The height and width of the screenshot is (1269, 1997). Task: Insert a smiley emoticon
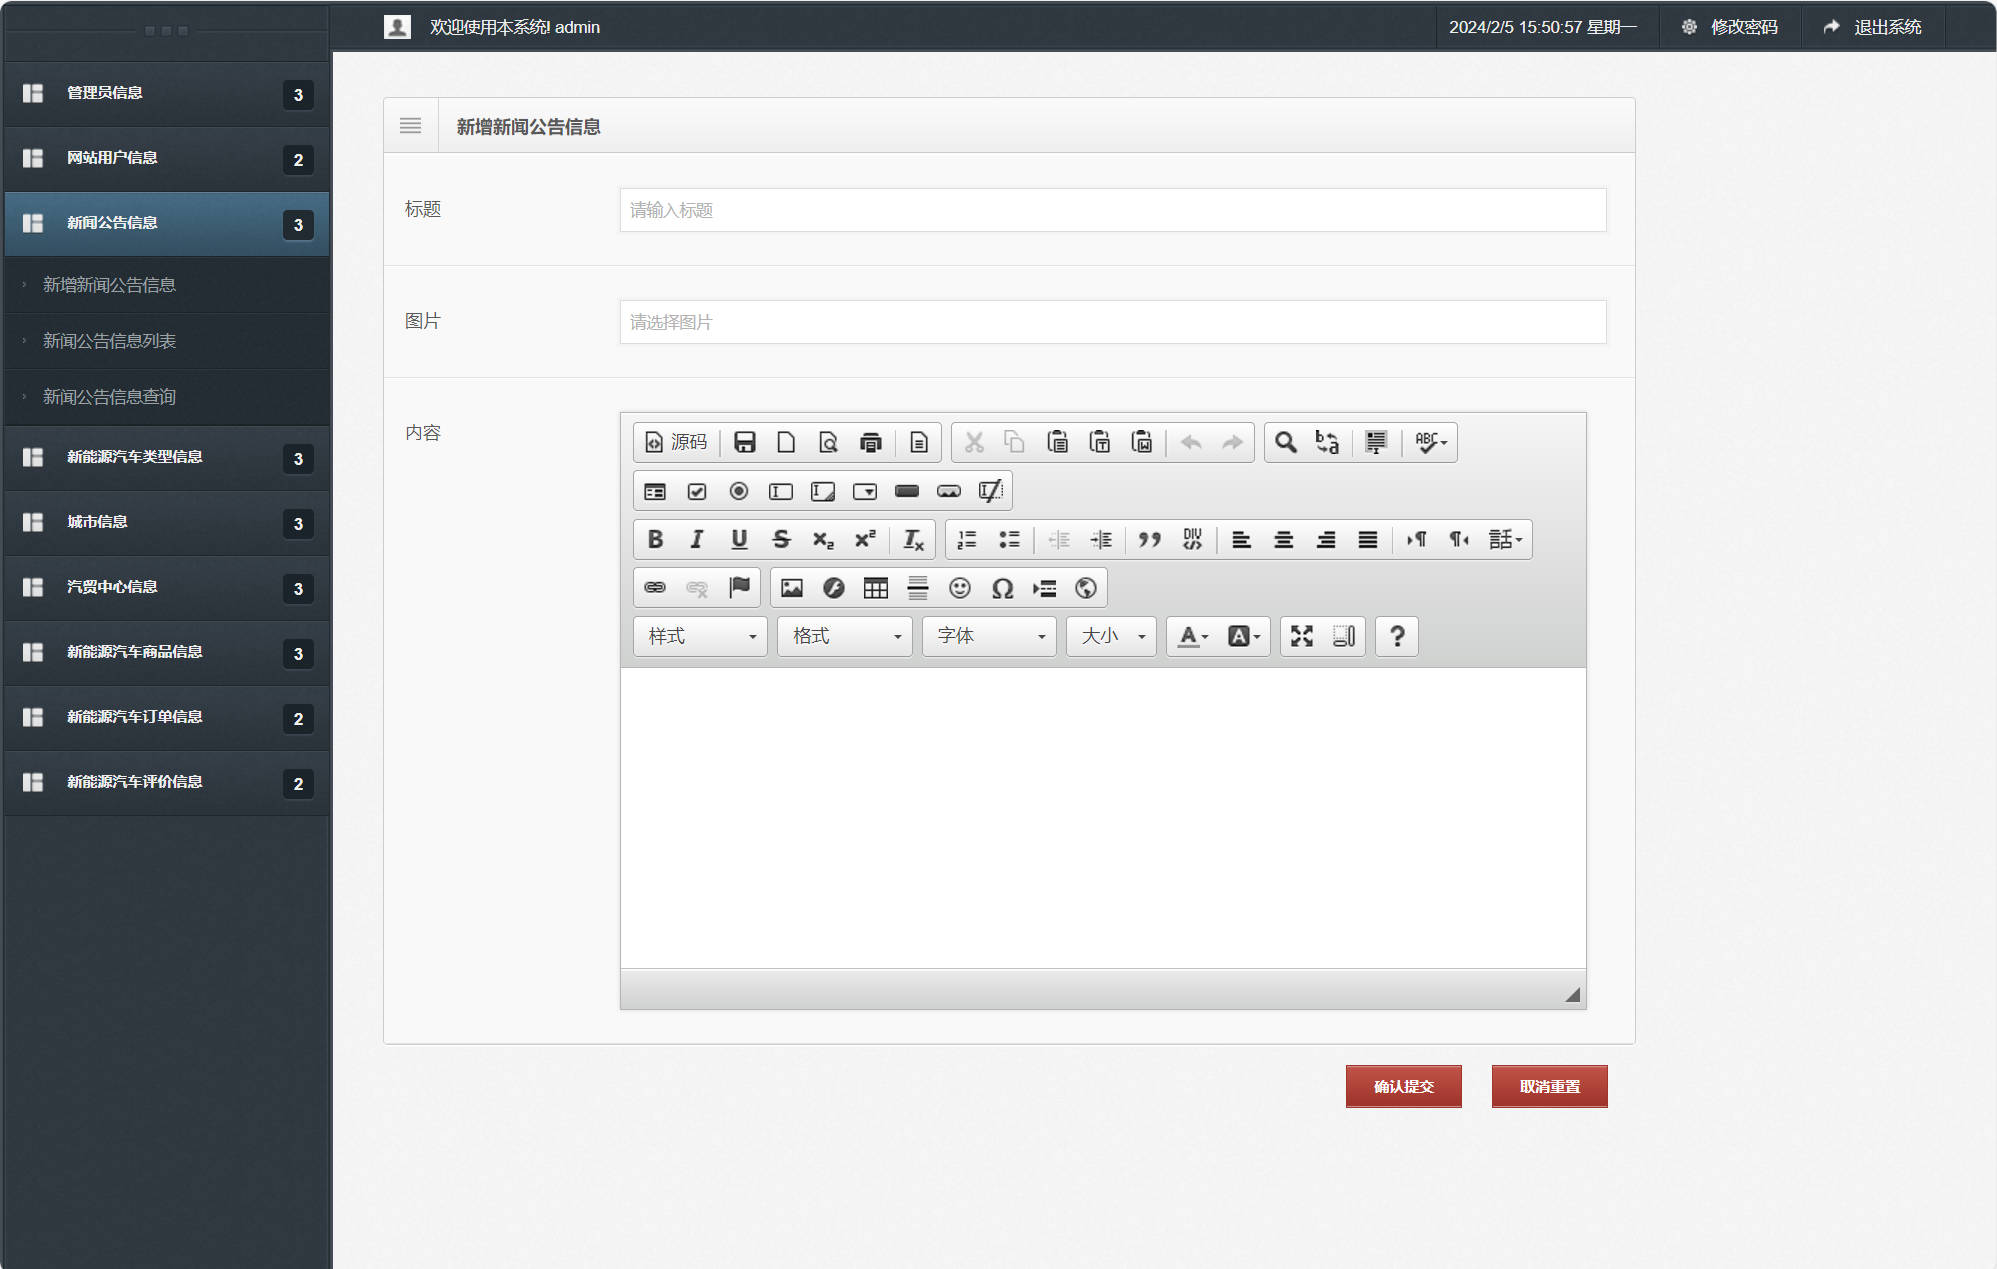[959, 588]
